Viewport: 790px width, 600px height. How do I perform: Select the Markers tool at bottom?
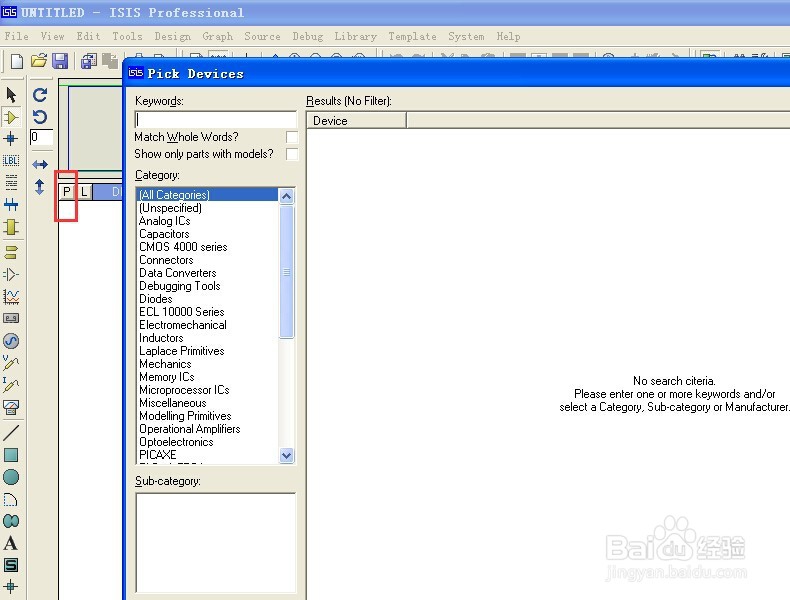[11, 586]
